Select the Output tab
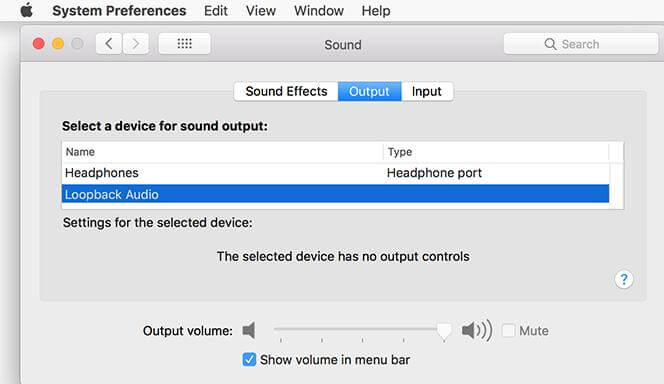Screen dimensions: 664x384 point(369,91)
